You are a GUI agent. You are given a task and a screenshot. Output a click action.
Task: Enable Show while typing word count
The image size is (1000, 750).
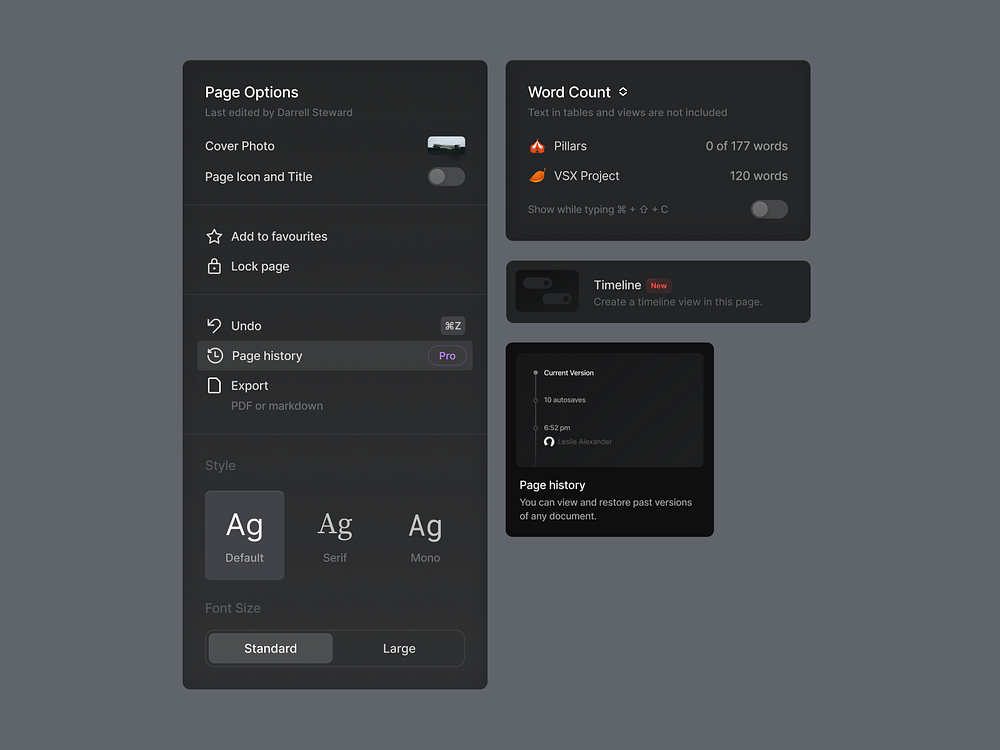tap(768, 209)
